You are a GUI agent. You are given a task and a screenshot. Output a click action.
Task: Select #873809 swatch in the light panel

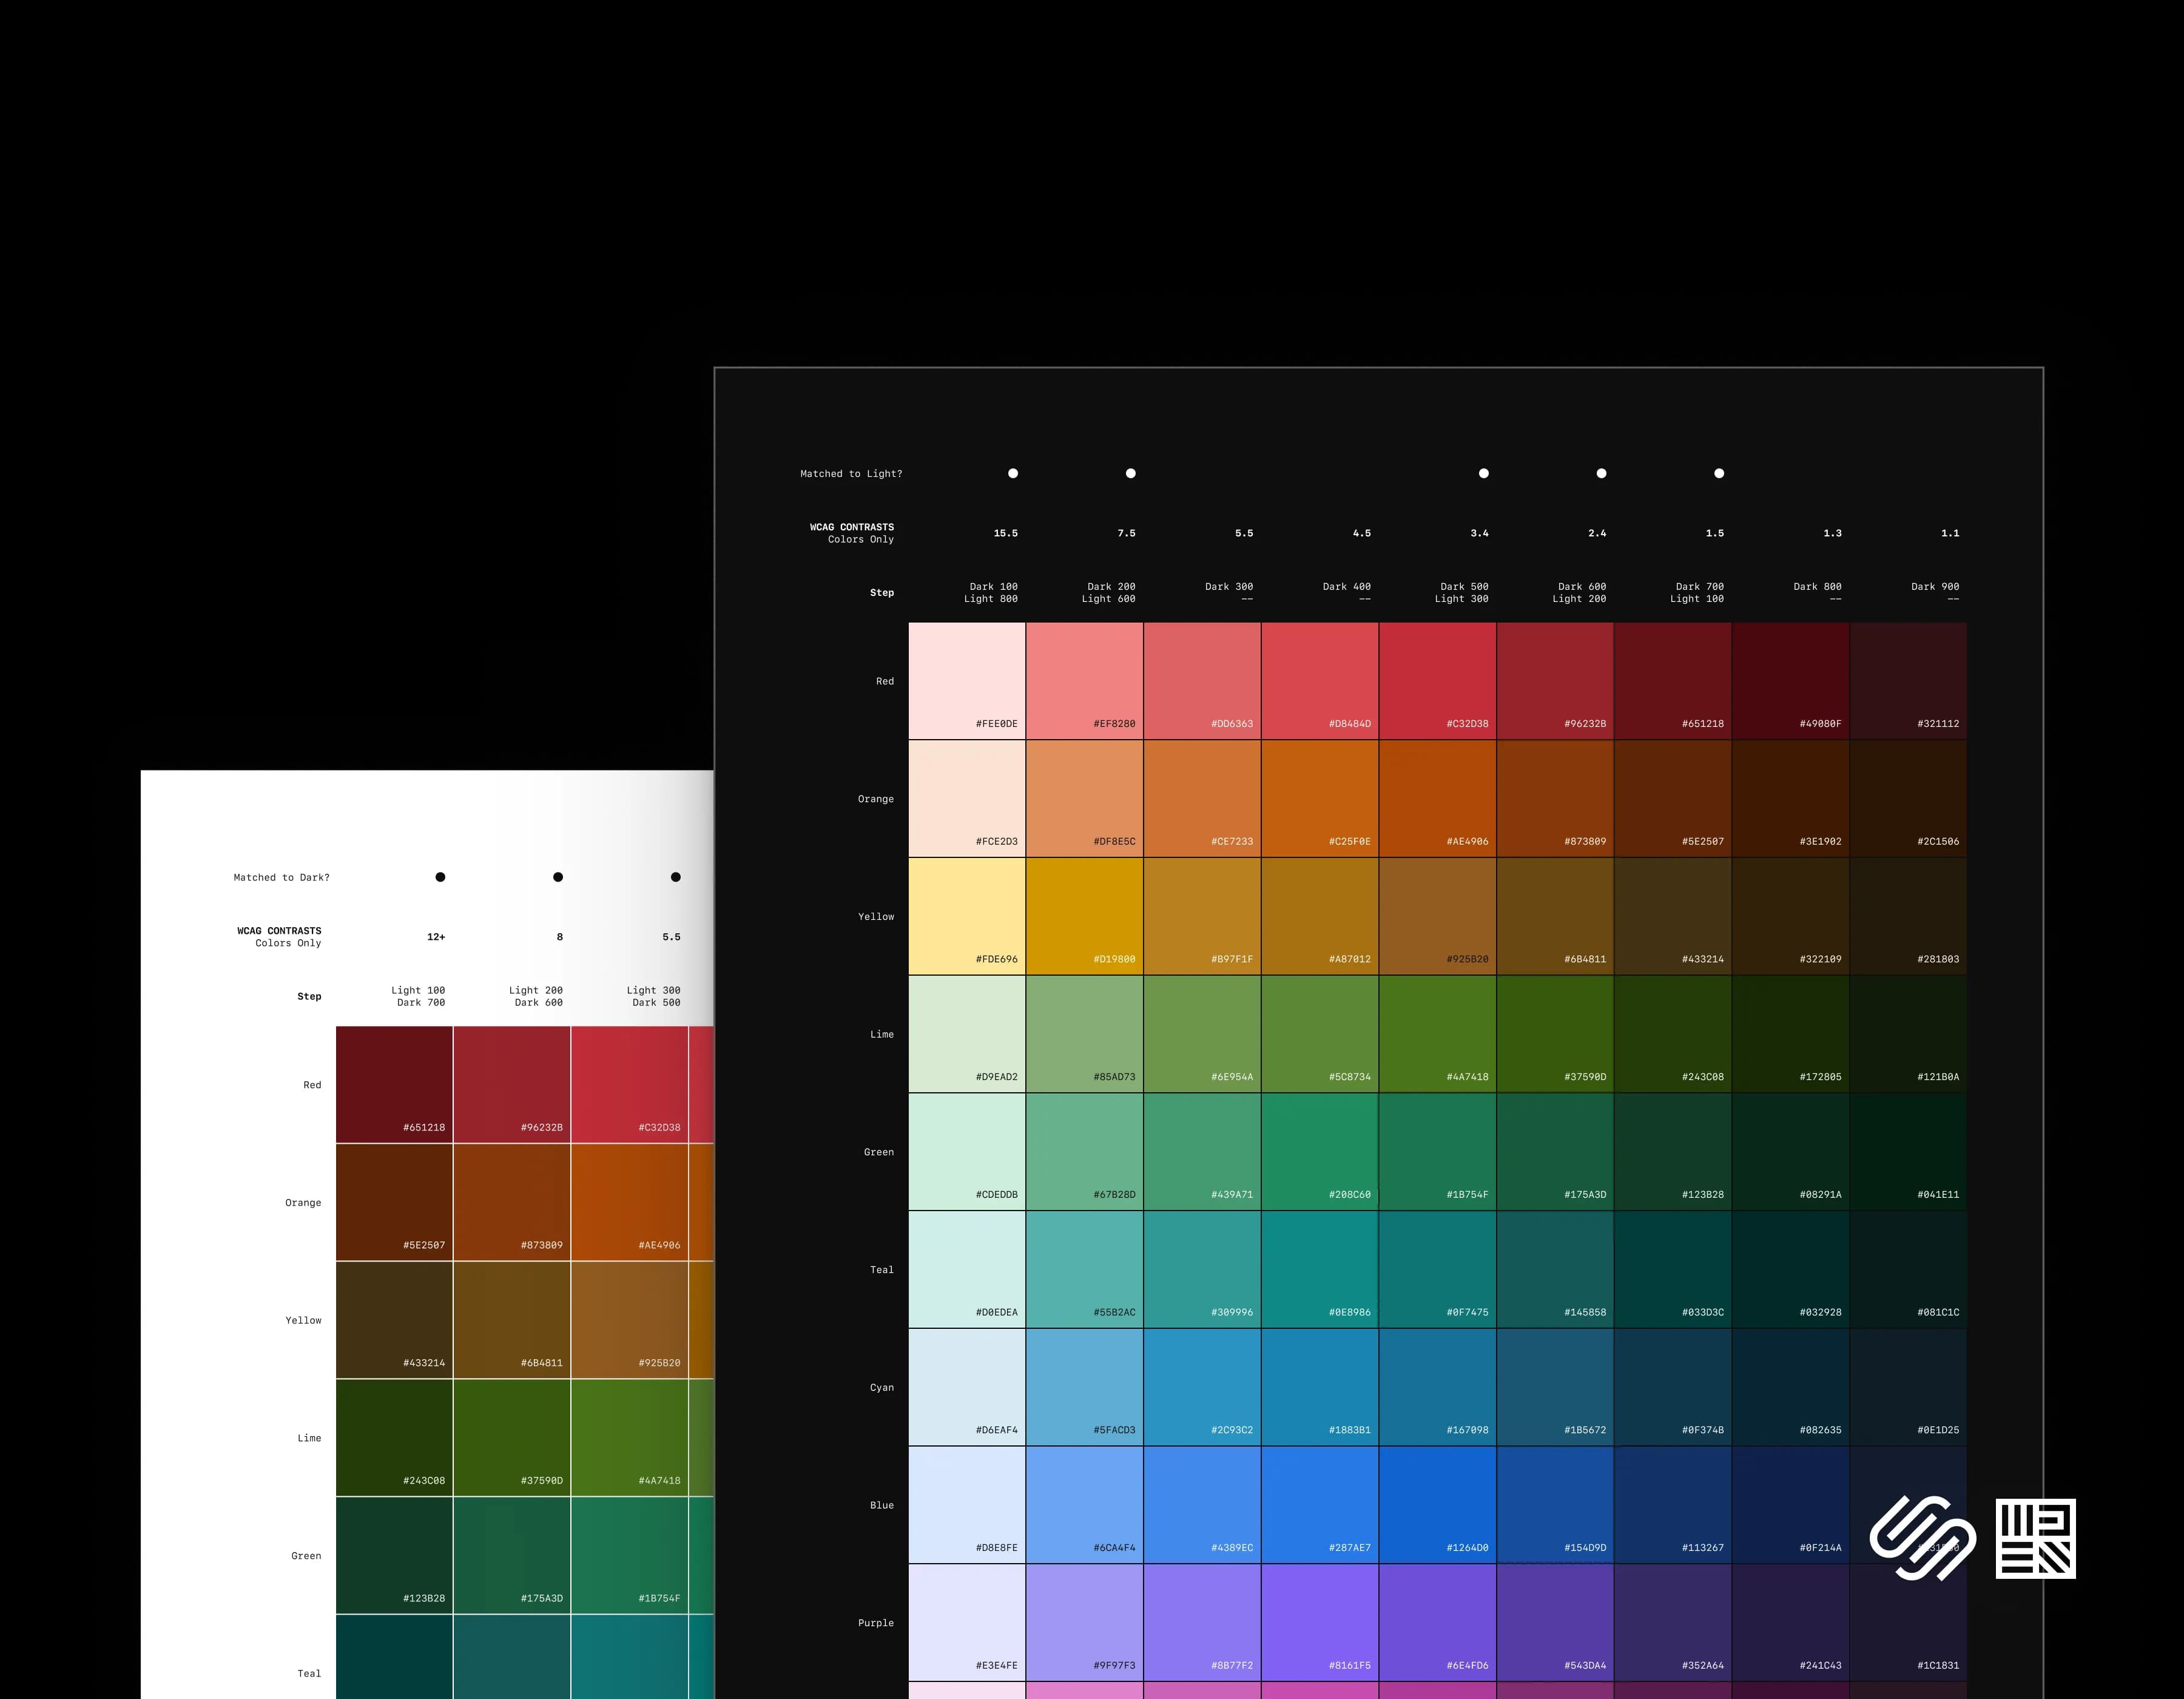click(x=512, y=1203)
